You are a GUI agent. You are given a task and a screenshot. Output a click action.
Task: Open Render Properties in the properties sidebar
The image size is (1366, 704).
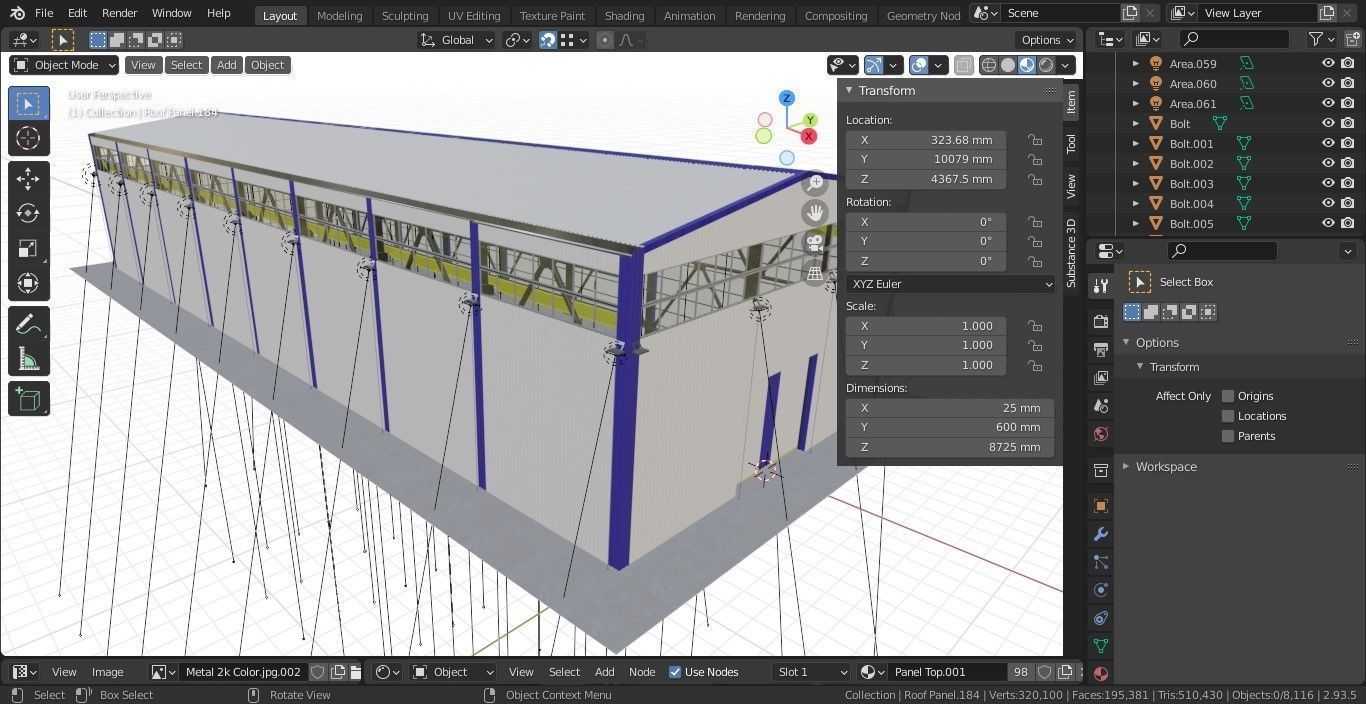click(1101, 322)
